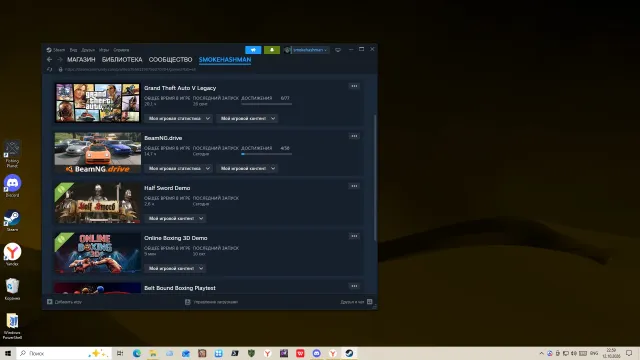Open the Вид menu
640x360 pixels.
(x=73, y=50)
